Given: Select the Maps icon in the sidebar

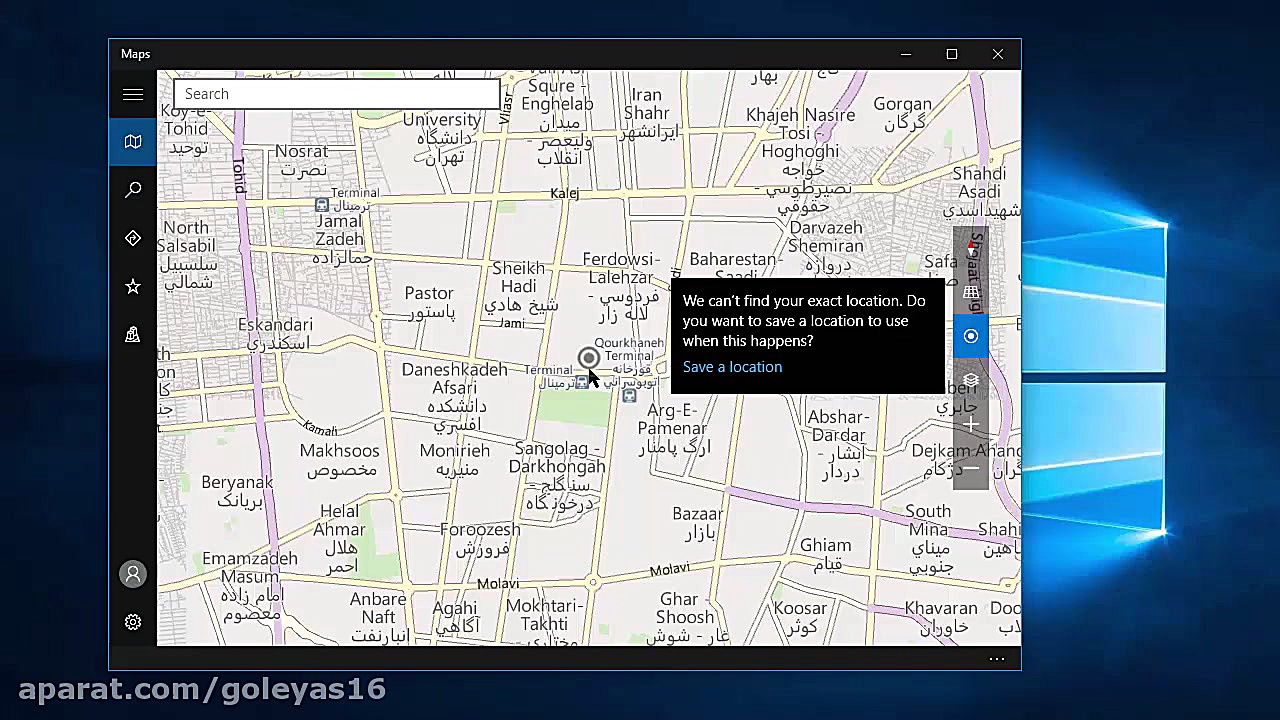Looking at the screenshot, I should [x=133, y=142].
